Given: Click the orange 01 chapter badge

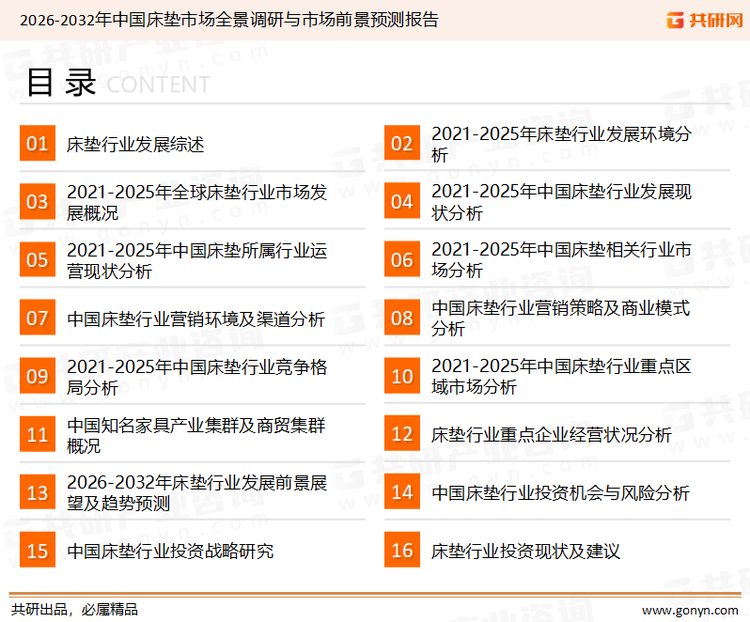Looking at the screenshot, I should [37, 143].
